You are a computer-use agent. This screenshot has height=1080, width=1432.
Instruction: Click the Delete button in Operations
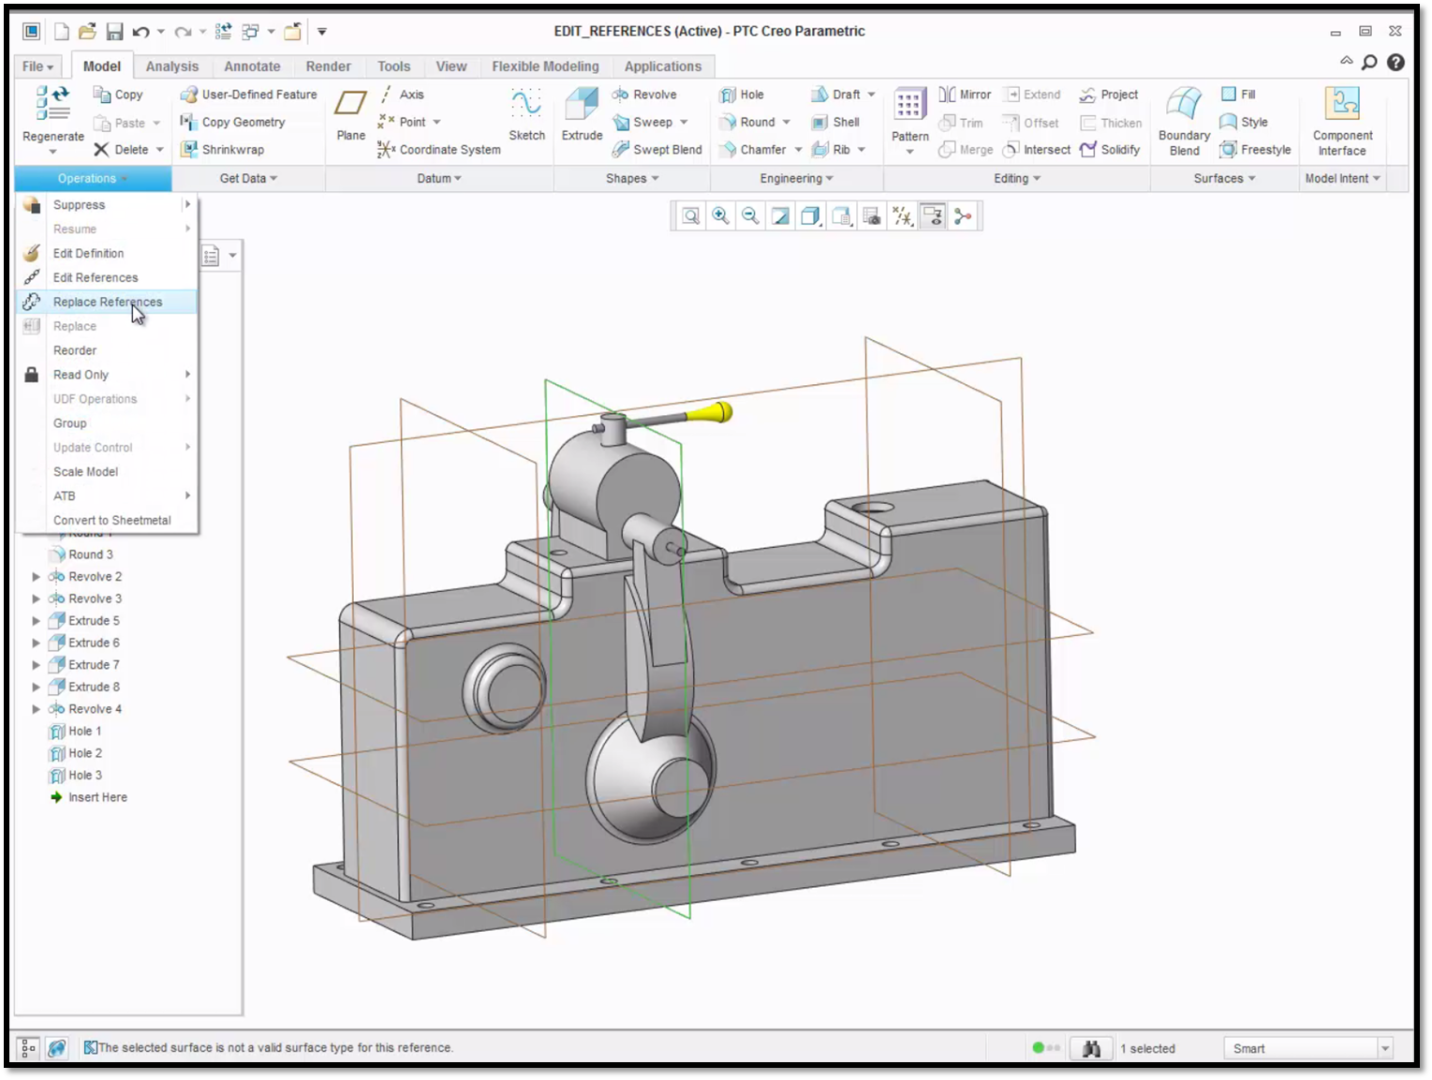pyautogui.click(x=122, y=150)
